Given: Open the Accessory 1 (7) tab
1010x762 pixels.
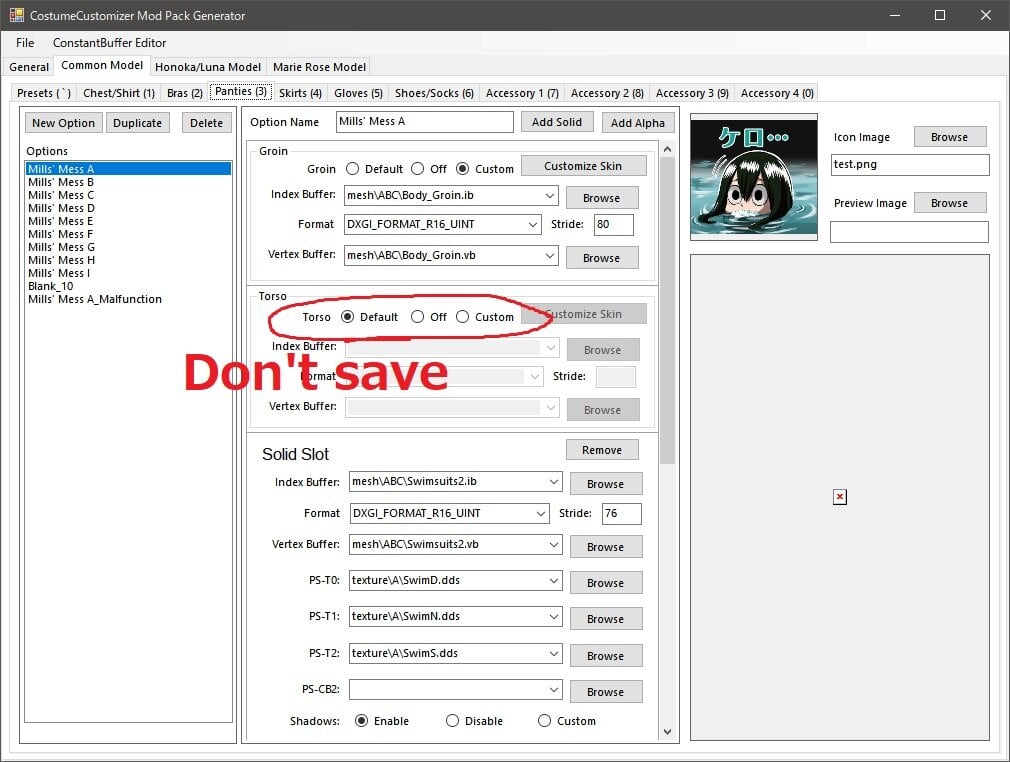Looking at the screenshot, I should (x=522, y=93).
